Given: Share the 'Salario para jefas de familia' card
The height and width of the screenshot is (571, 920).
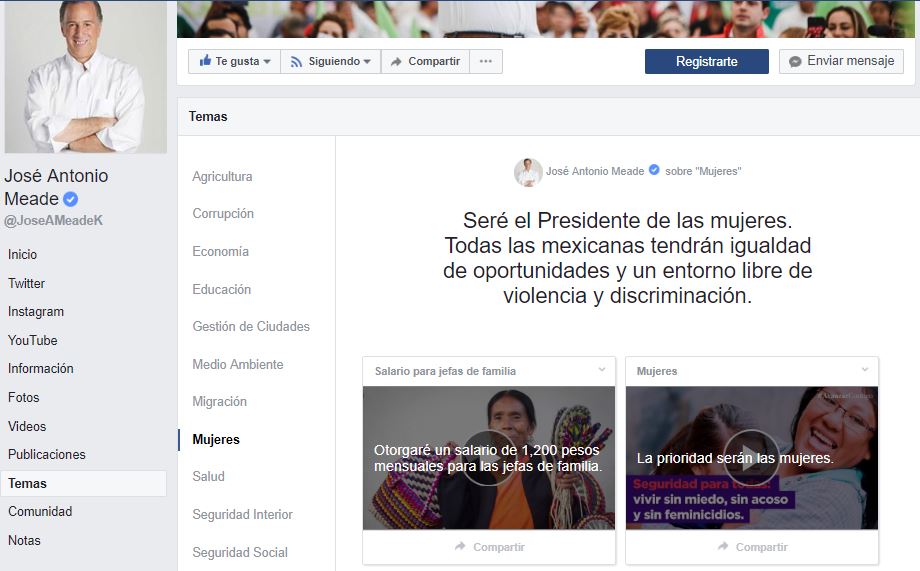Looking at the screenshot, I should (x=489, y=547).
